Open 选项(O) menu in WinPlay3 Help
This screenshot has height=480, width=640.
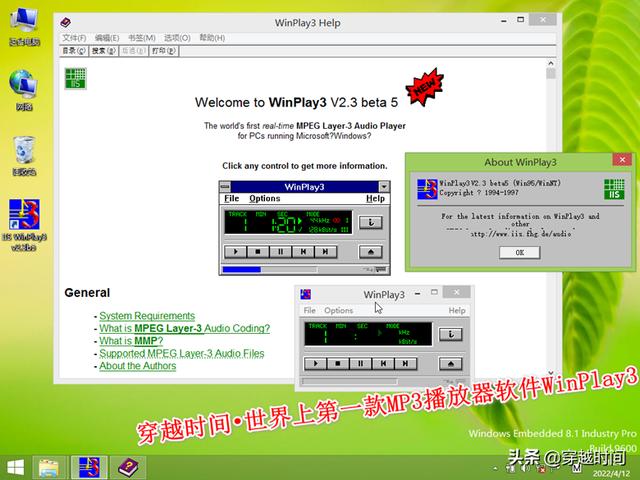pyautogui.click(x=177, y=38)
